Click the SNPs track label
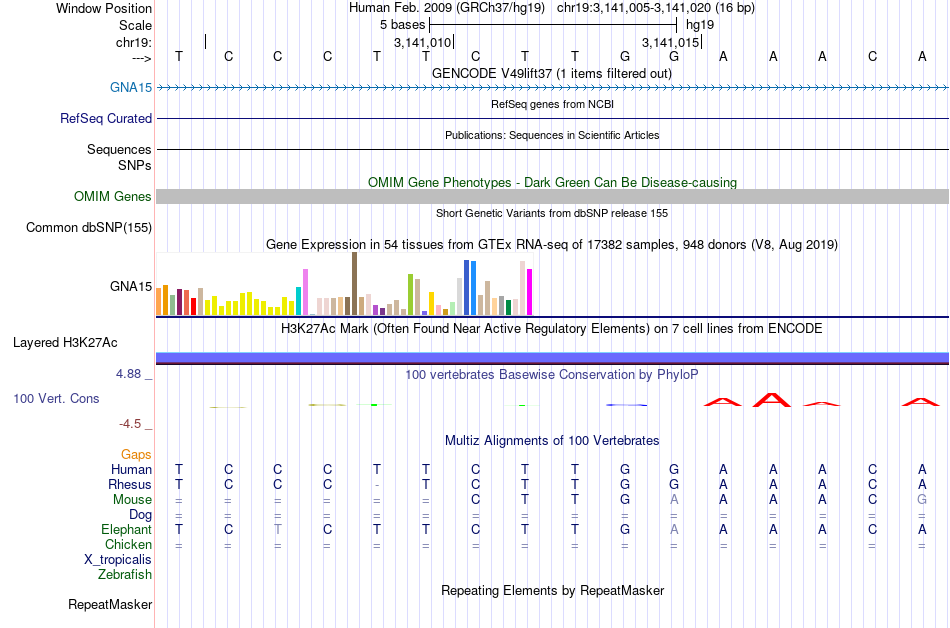The image size is (950, 628). click(135, 165)
